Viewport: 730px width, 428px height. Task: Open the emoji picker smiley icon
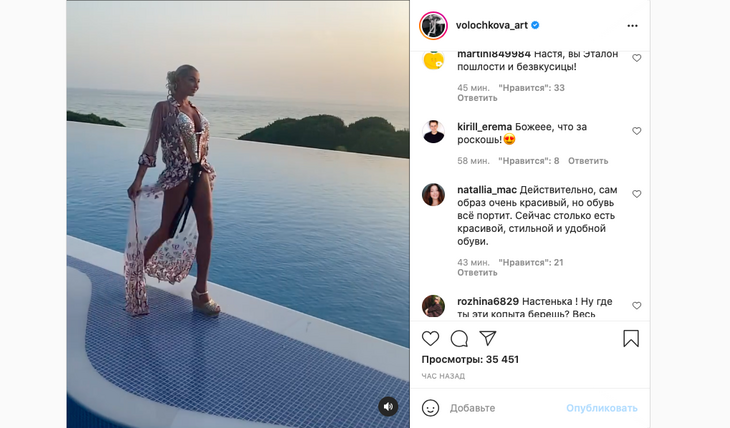[430, 408]
